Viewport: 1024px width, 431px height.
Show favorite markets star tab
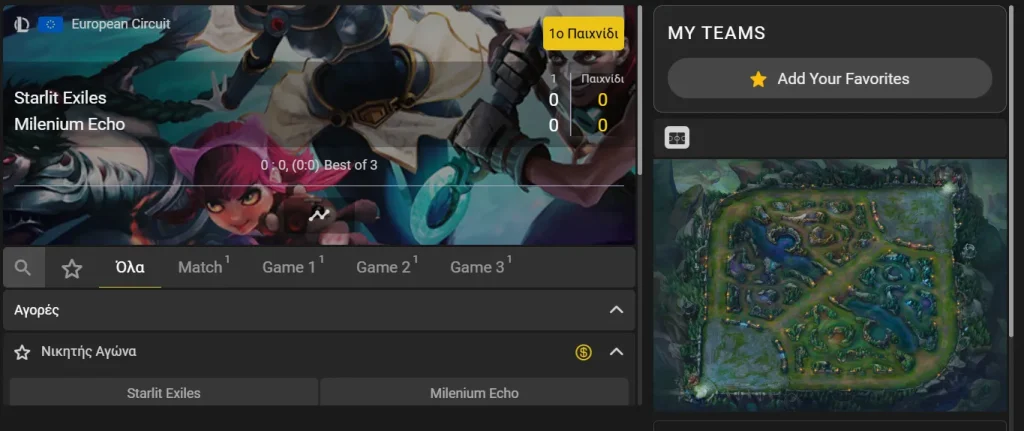click(72, 268)
